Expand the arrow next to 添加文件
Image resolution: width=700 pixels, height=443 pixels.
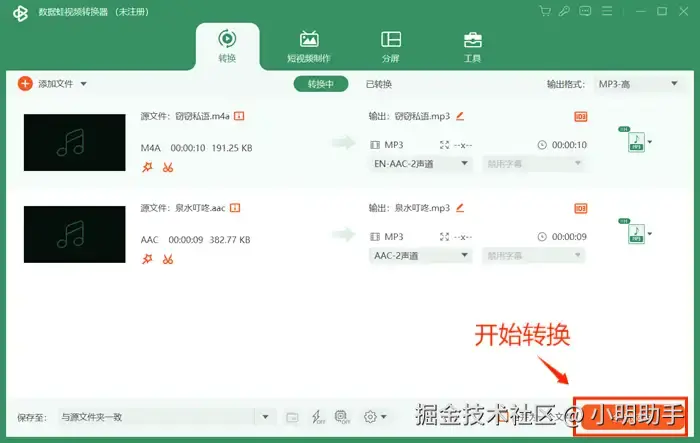83,84
